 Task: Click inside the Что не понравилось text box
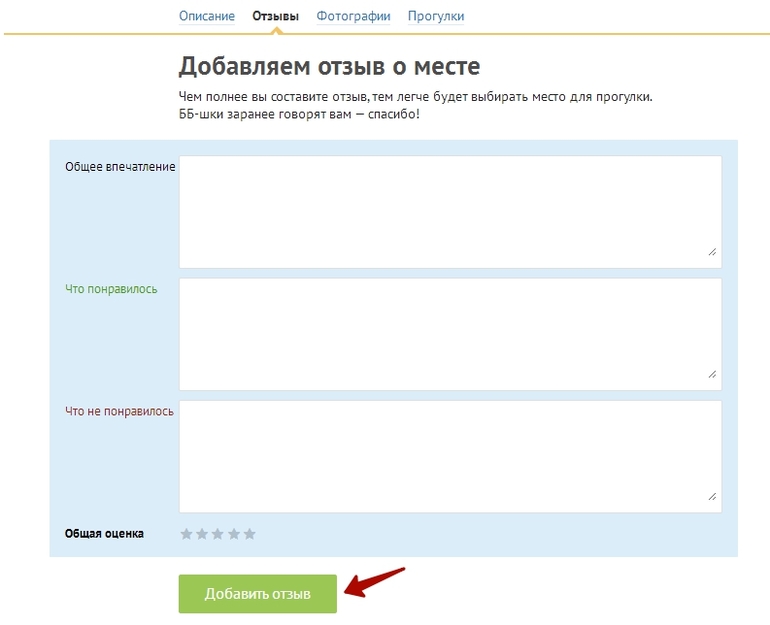click(450, 456)
